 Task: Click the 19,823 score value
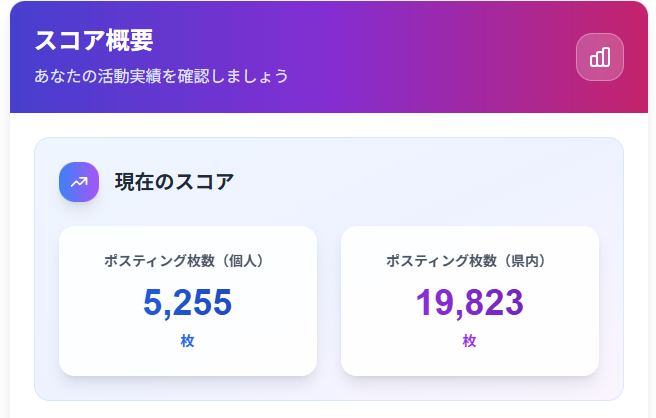470,302
